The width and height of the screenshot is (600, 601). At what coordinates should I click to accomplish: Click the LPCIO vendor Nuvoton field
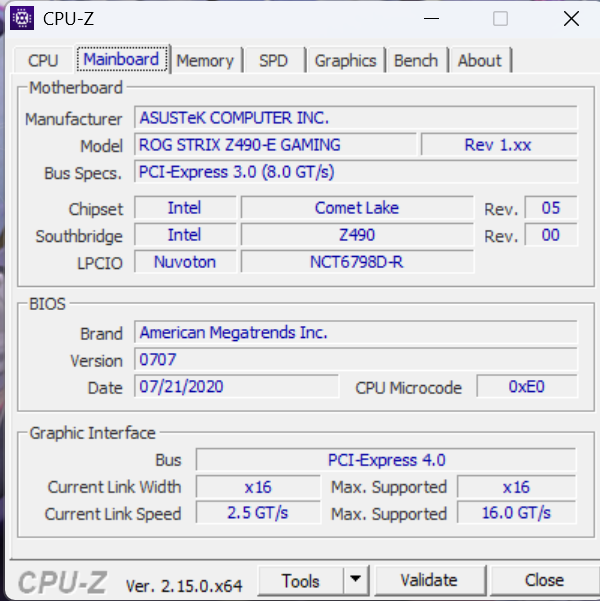tap(185, 262)
